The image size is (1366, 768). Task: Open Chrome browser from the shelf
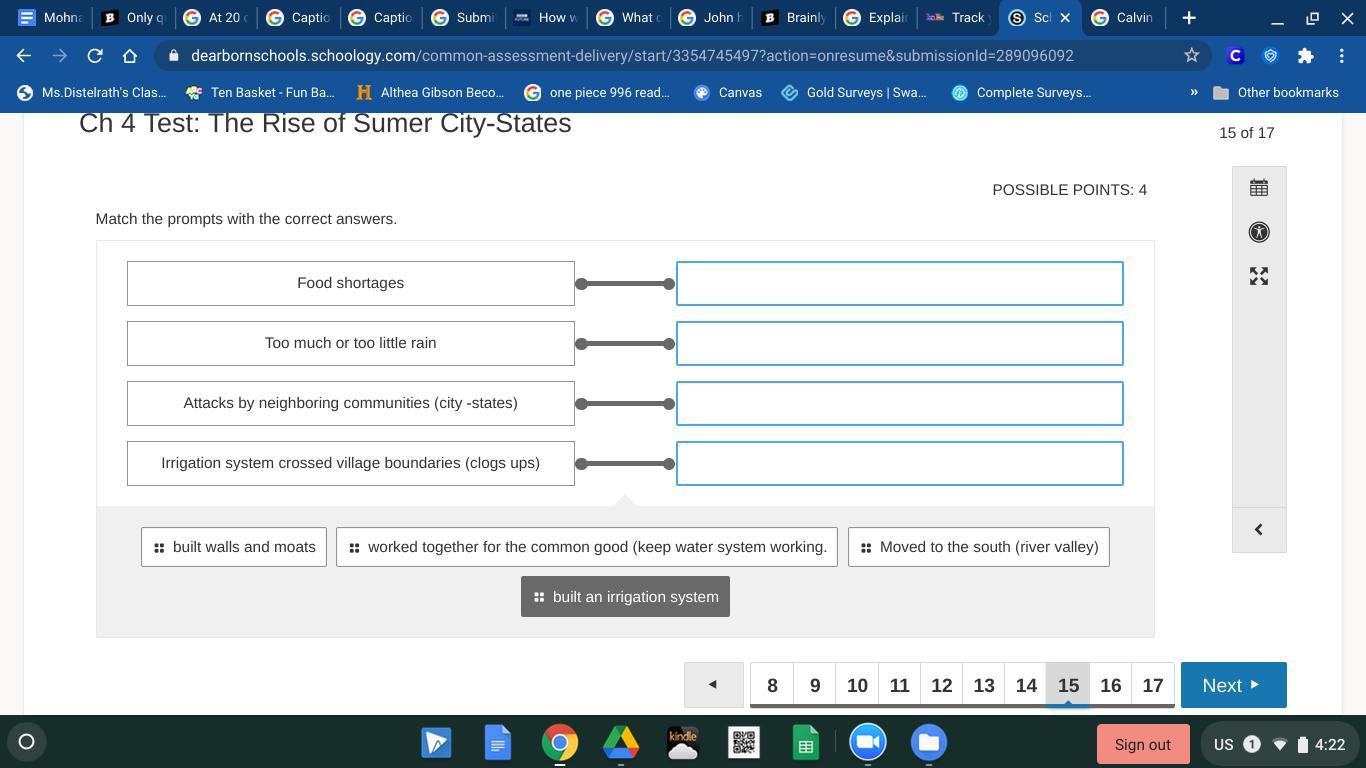click(559, 742)
